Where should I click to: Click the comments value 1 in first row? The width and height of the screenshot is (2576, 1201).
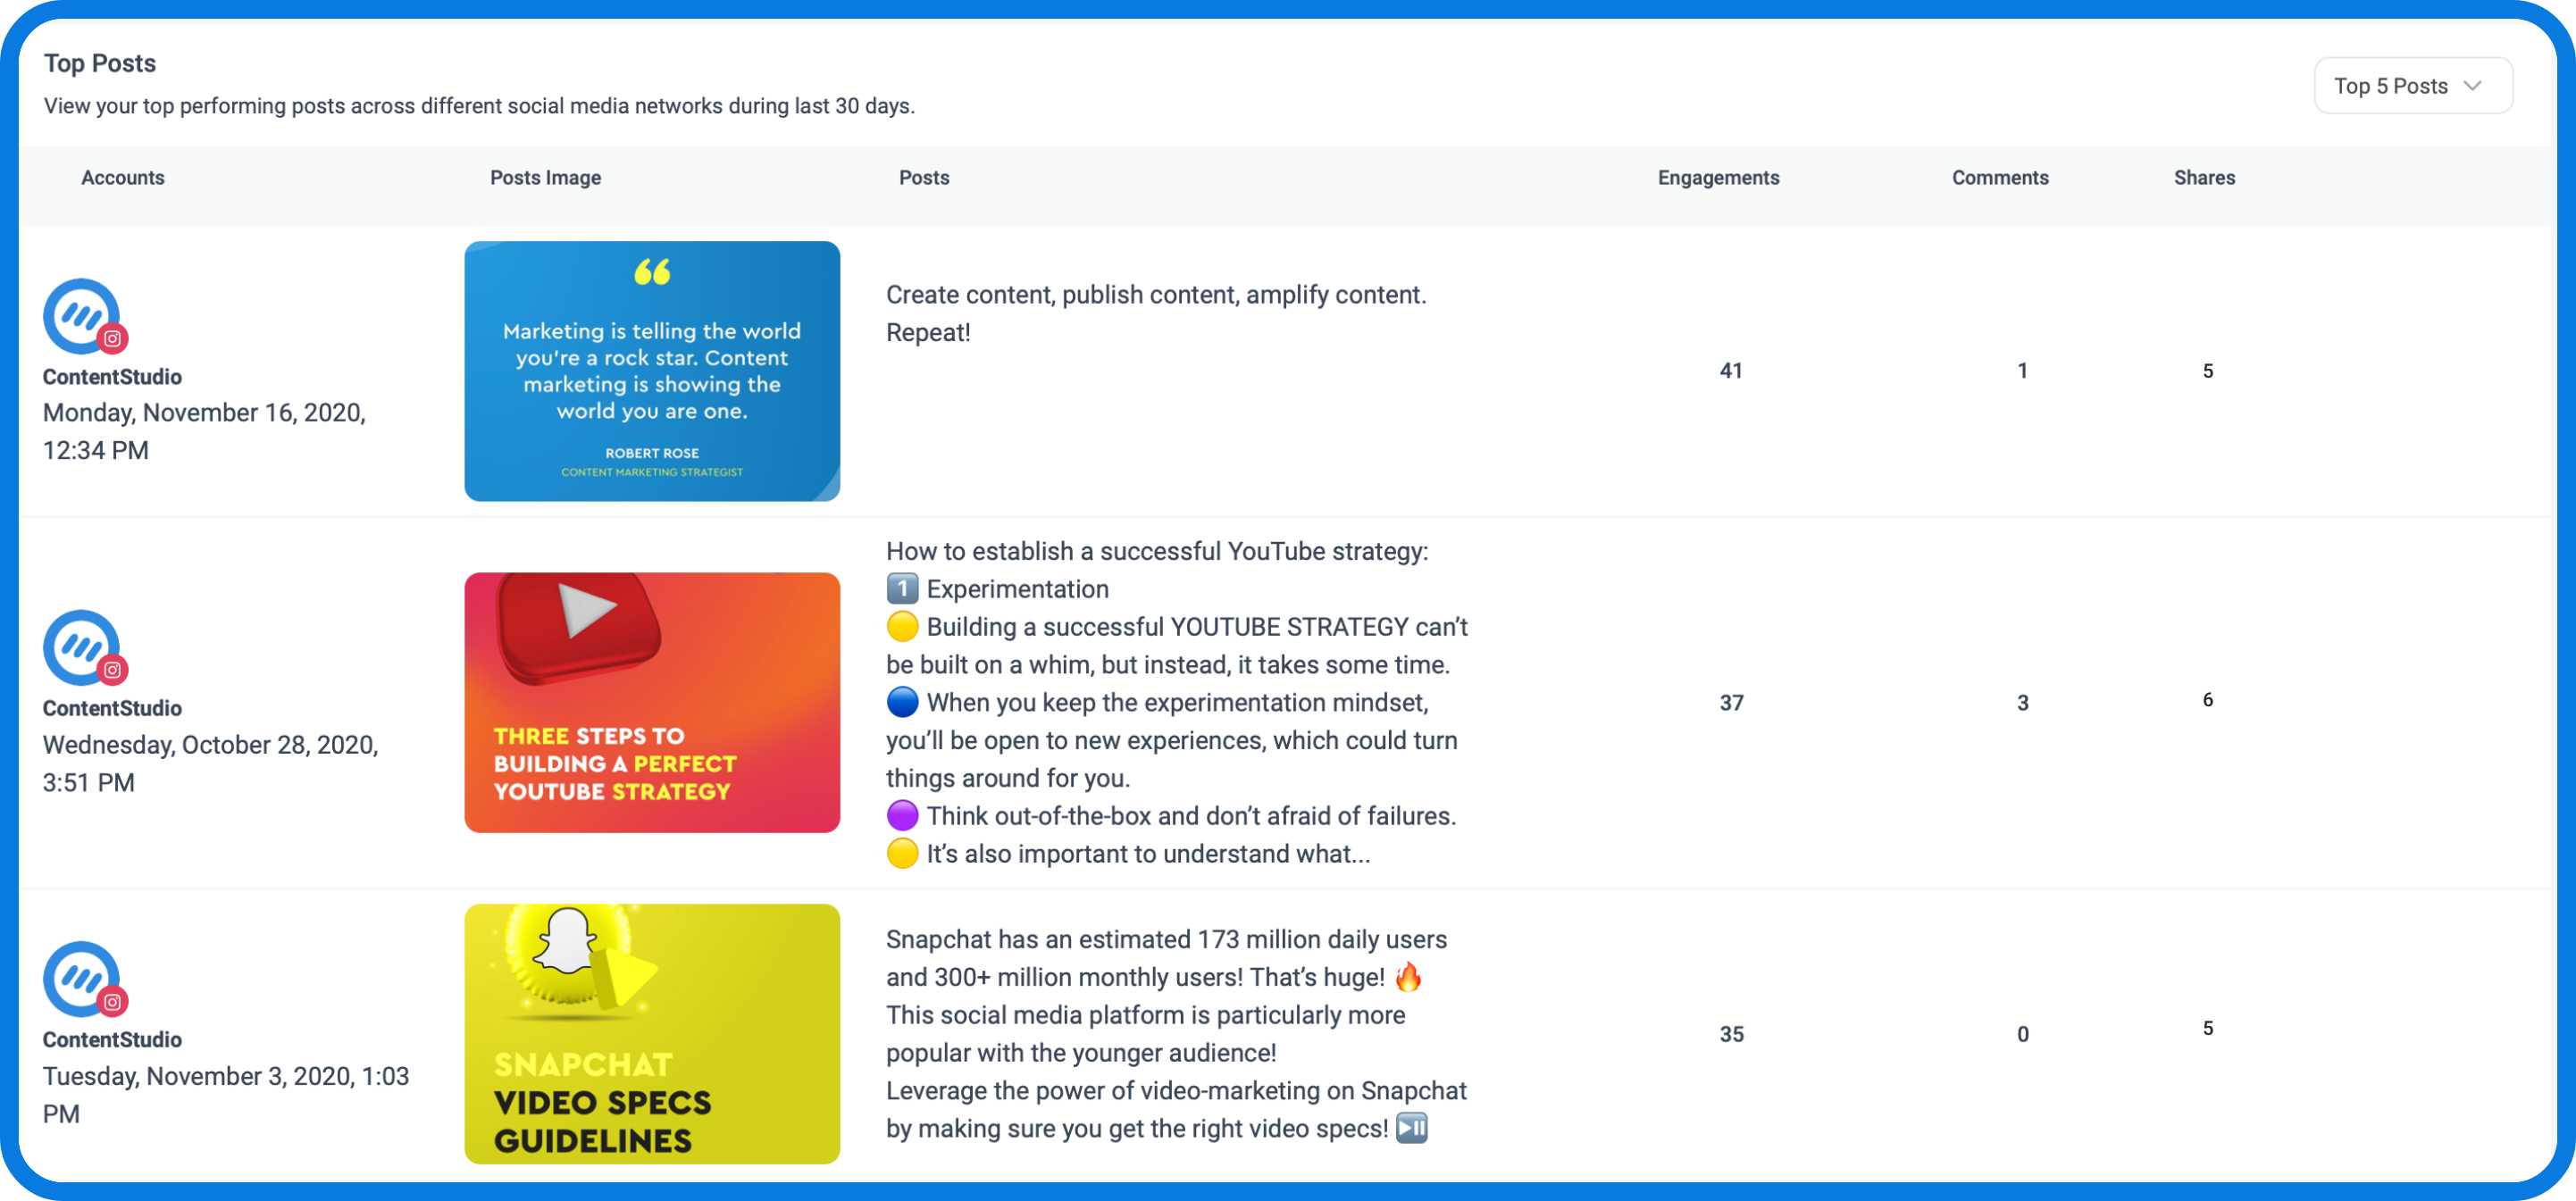[x=2022, y=371]
